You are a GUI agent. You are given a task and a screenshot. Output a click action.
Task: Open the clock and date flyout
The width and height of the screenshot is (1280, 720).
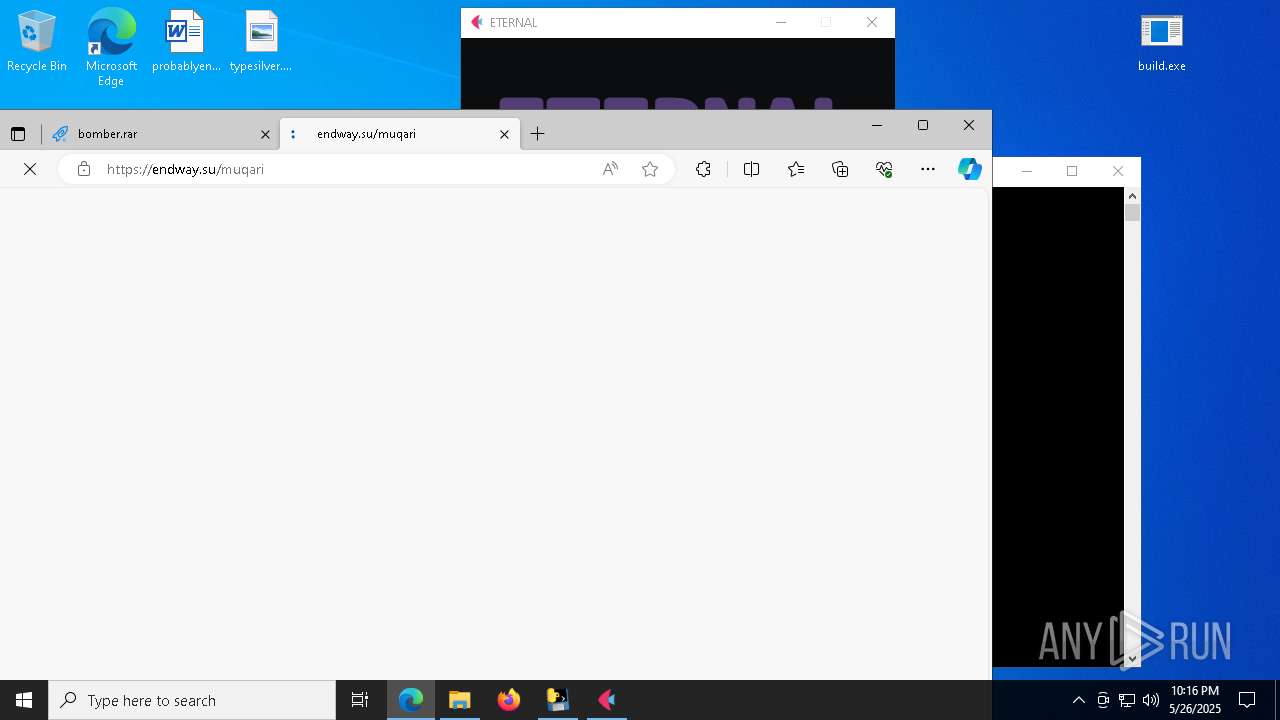click(x=1194, y=700)
